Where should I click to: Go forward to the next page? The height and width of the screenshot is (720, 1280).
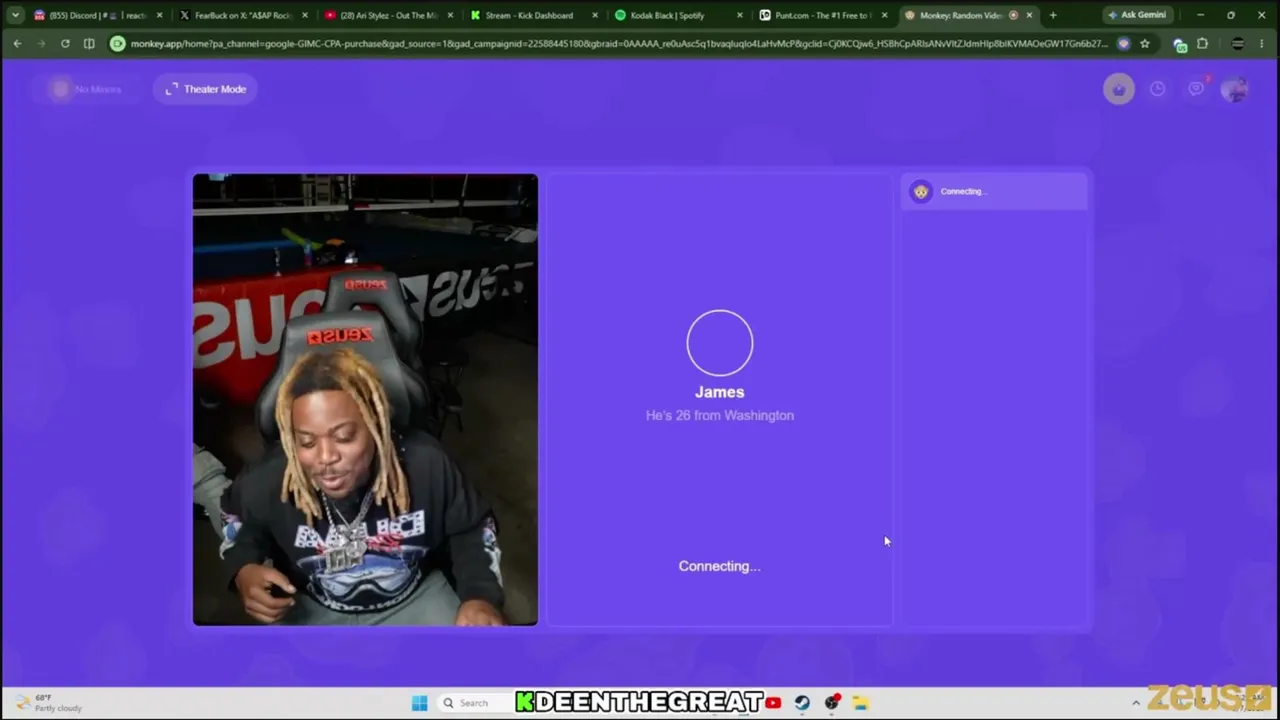41,44
